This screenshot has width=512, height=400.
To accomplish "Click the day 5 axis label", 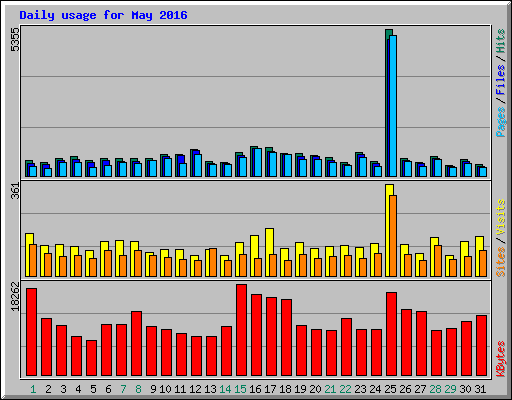I will [93, 389].
